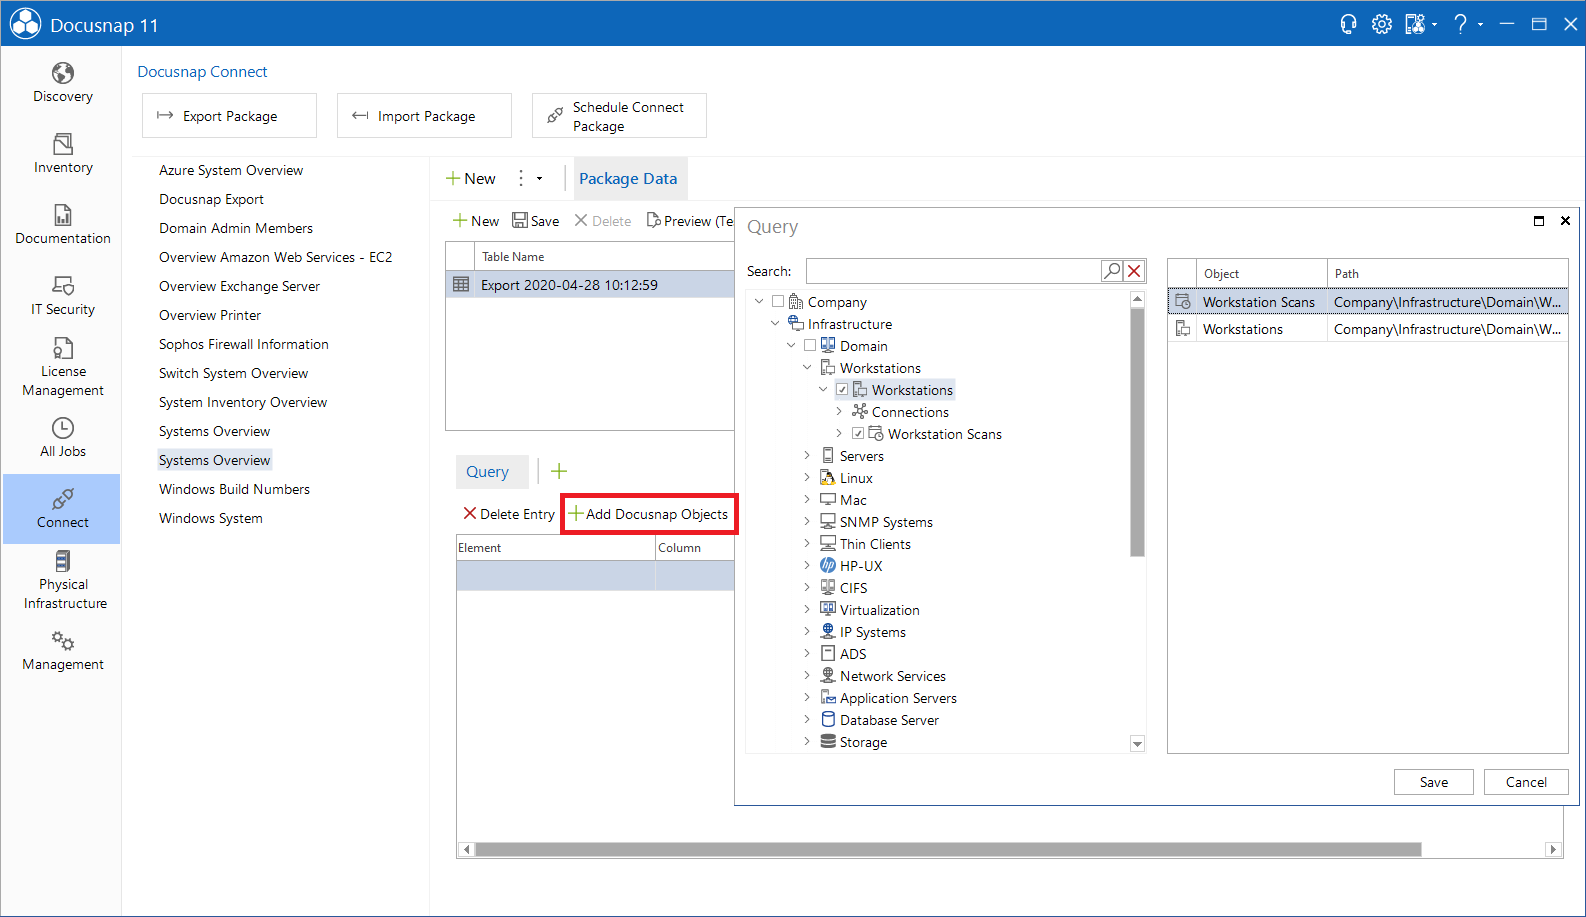Open the layout options icon in title bar

tap(1415, 24)
